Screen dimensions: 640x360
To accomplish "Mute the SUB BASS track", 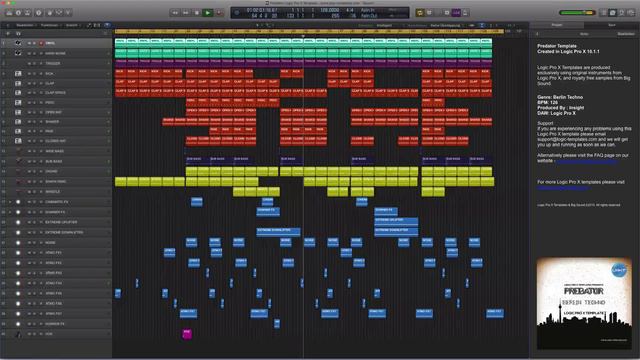I will click(29, 161).
